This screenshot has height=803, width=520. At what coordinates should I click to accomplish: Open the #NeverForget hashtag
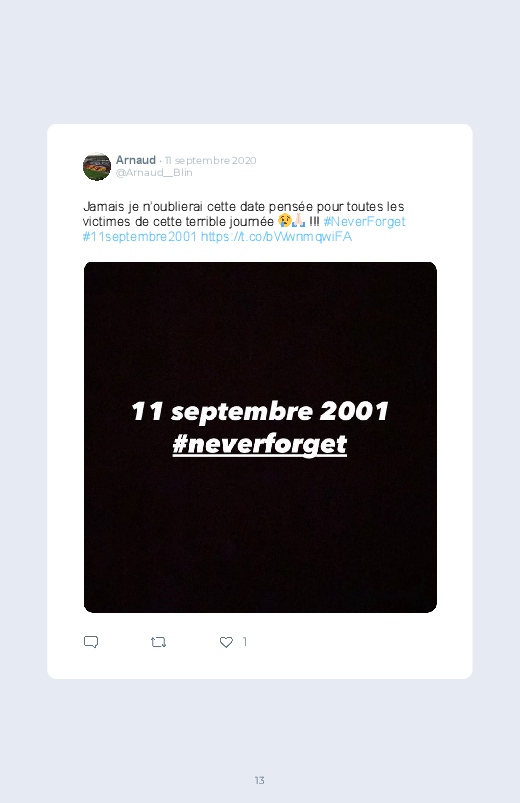pos(364,221)
